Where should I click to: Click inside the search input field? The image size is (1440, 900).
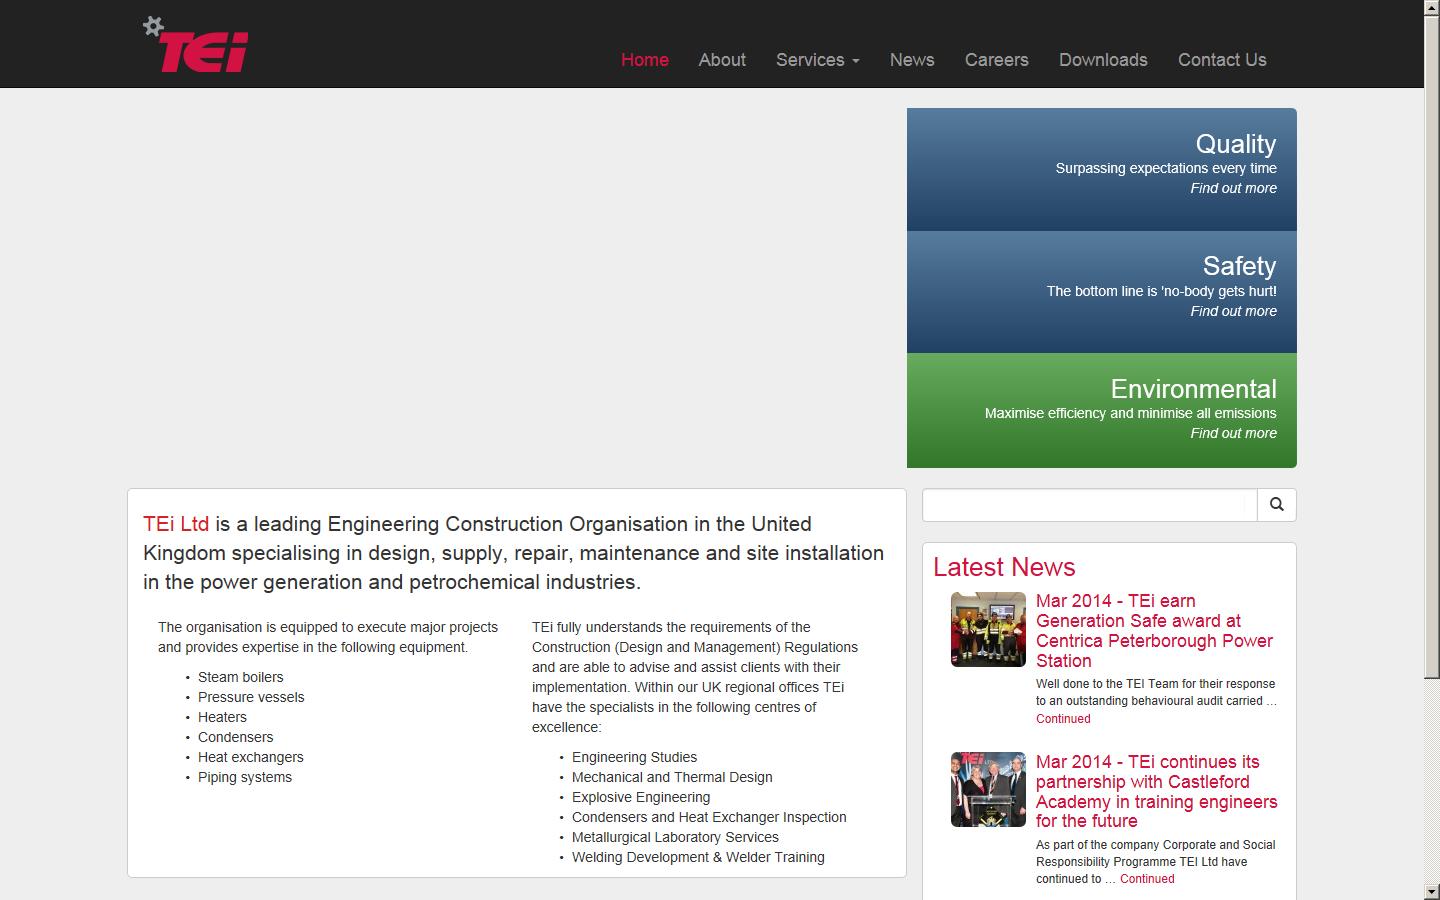tap(1088, 505)
